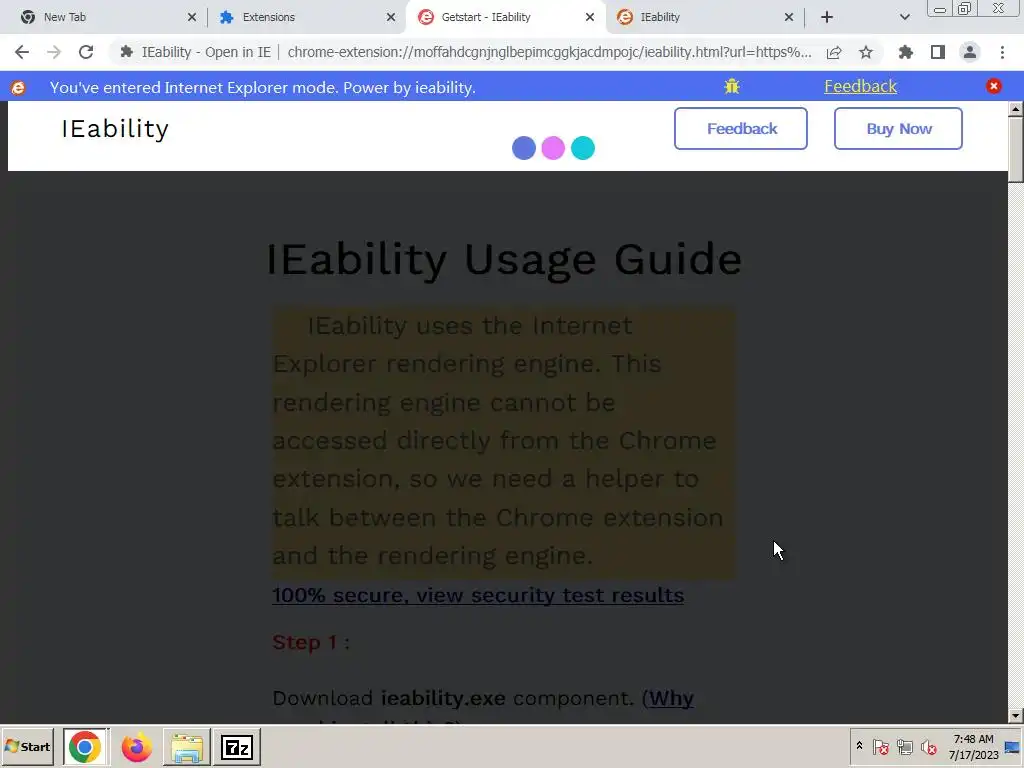Image resolution: width=1024 pixels, height=768 pixels.
Task: Go back using the browser back arrow
Action: point(22,52)
